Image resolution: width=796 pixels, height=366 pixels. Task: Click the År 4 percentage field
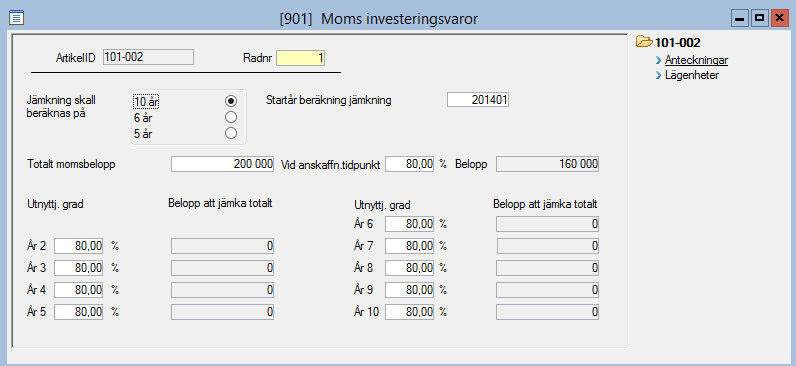[79, 290]
